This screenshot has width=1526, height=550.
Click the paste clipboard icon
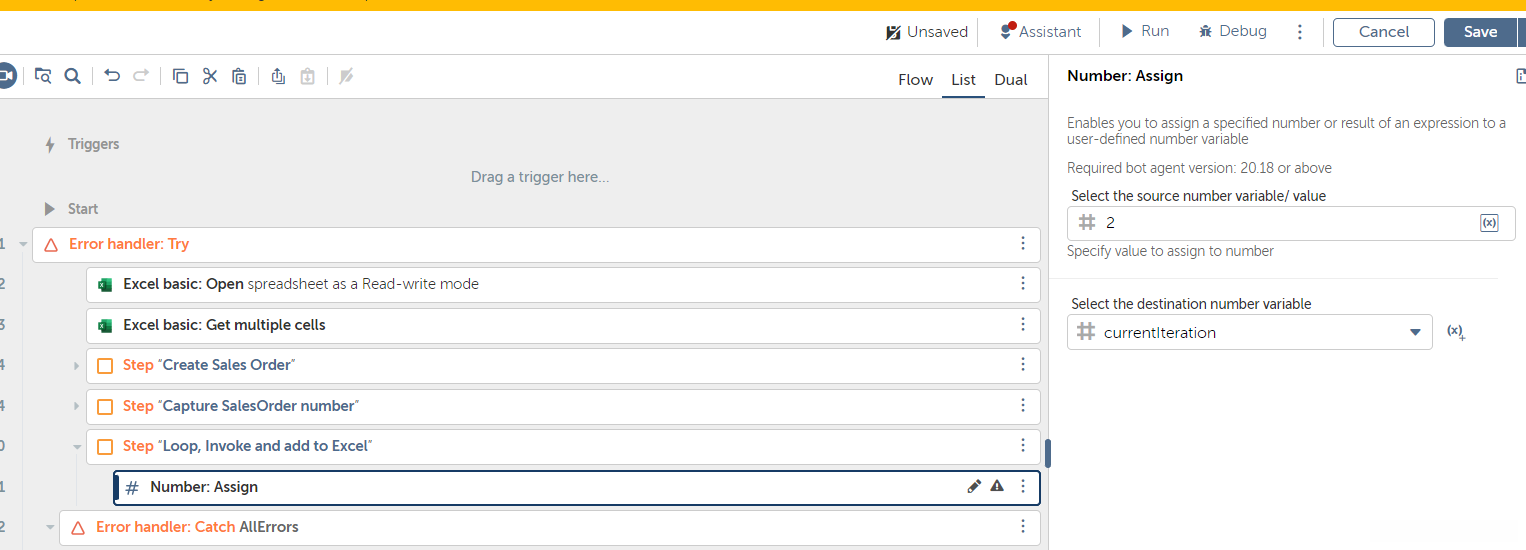tap(239, 76)
